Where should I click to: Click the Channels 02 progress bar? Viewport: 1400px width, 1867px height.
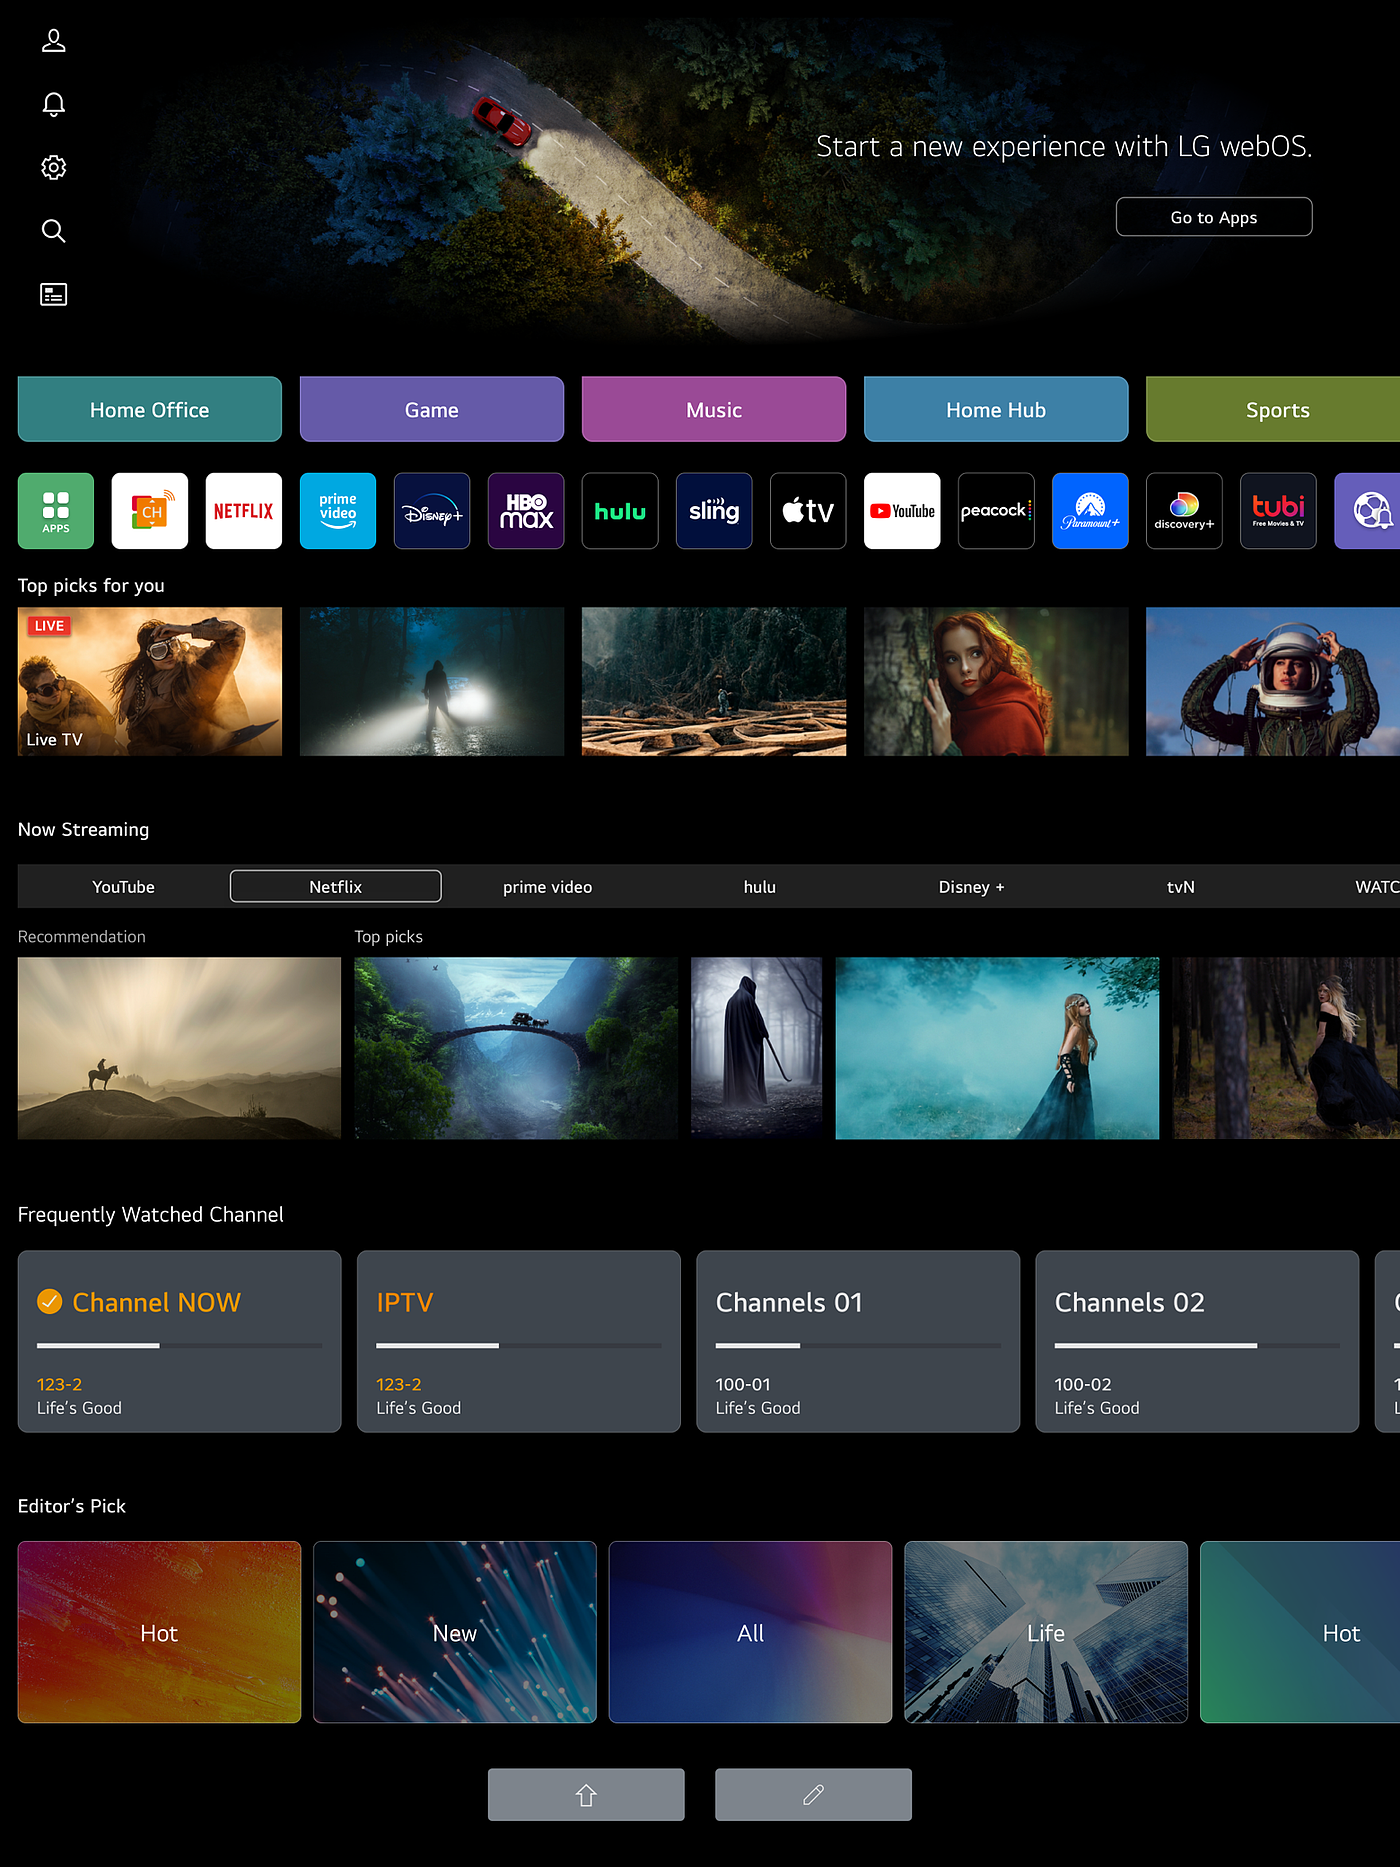pyautogui.click(x=1196, y=1346)
